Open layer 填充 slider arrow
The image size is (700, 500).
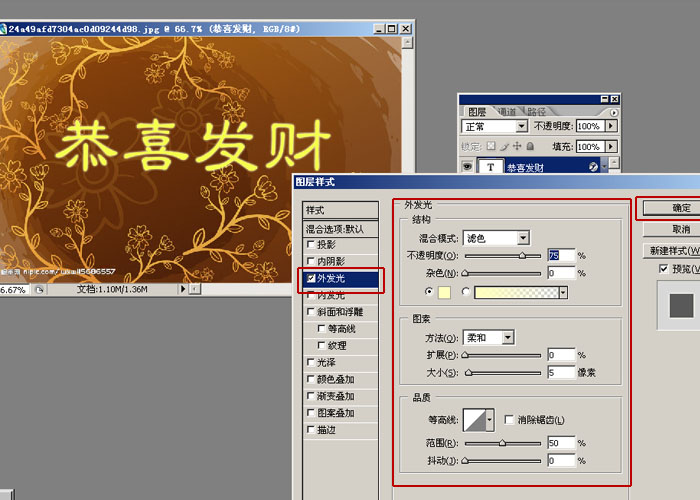611,146
